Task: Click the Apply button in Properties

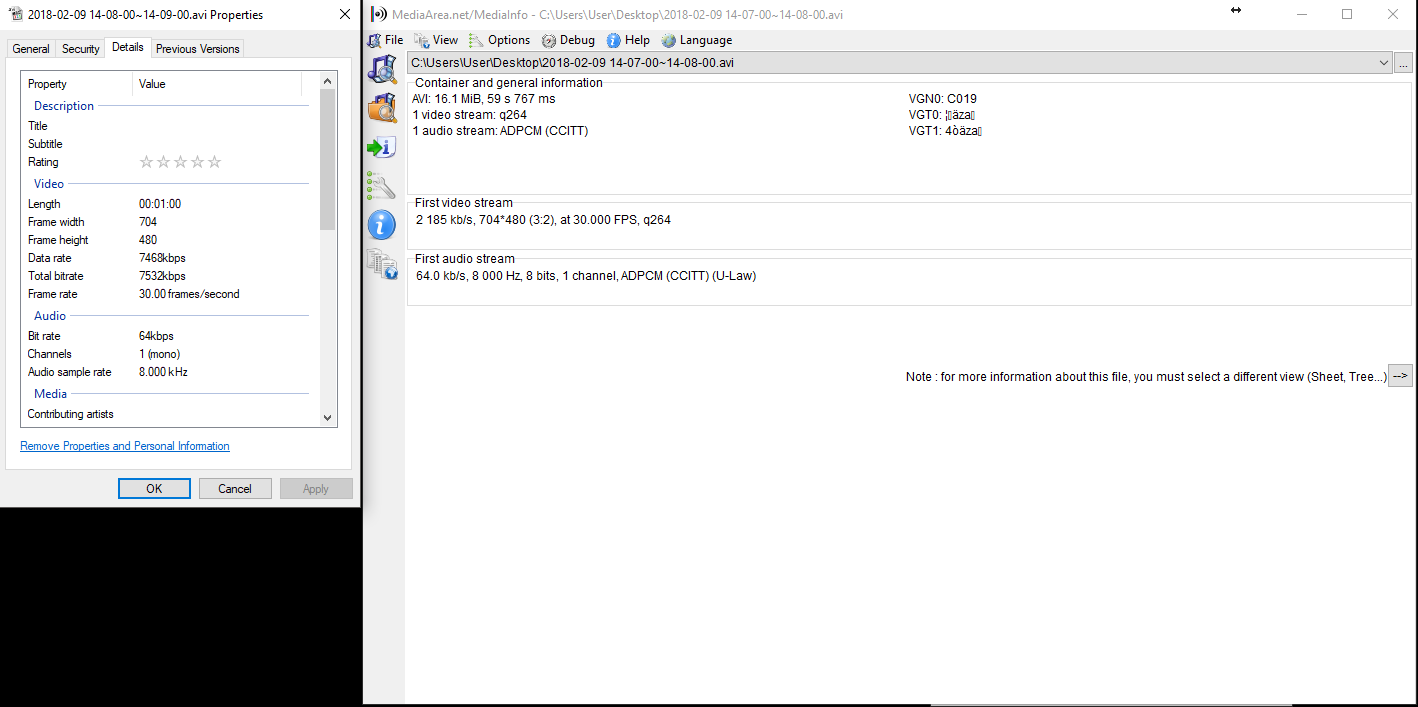Action: pos(316,489)
